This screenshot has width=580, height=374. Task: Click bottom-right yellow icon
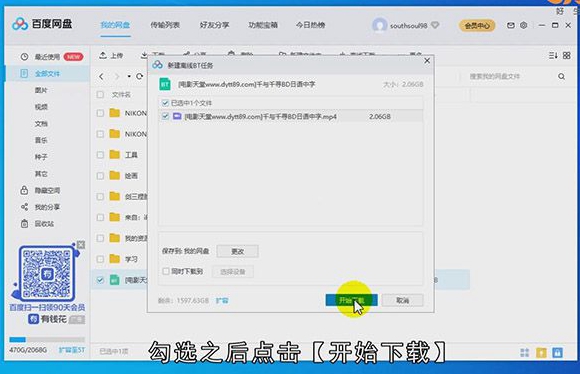point(541,353)
